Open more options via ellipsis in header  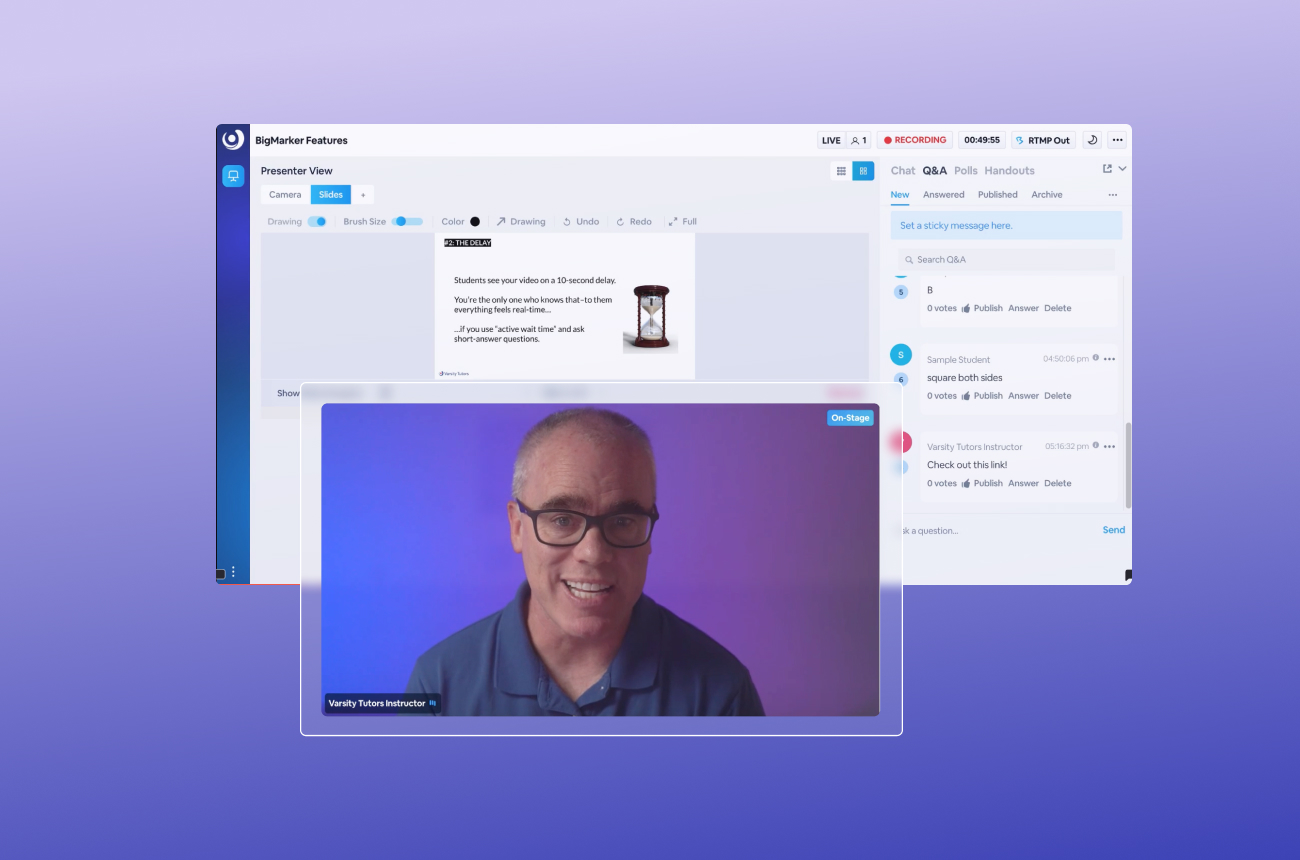coord(1118,140)
